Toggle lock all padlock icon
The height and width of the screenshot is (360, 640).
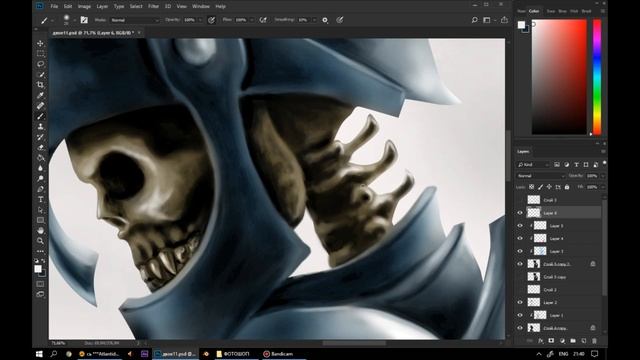pyautogui.click(x=567, y=187)
